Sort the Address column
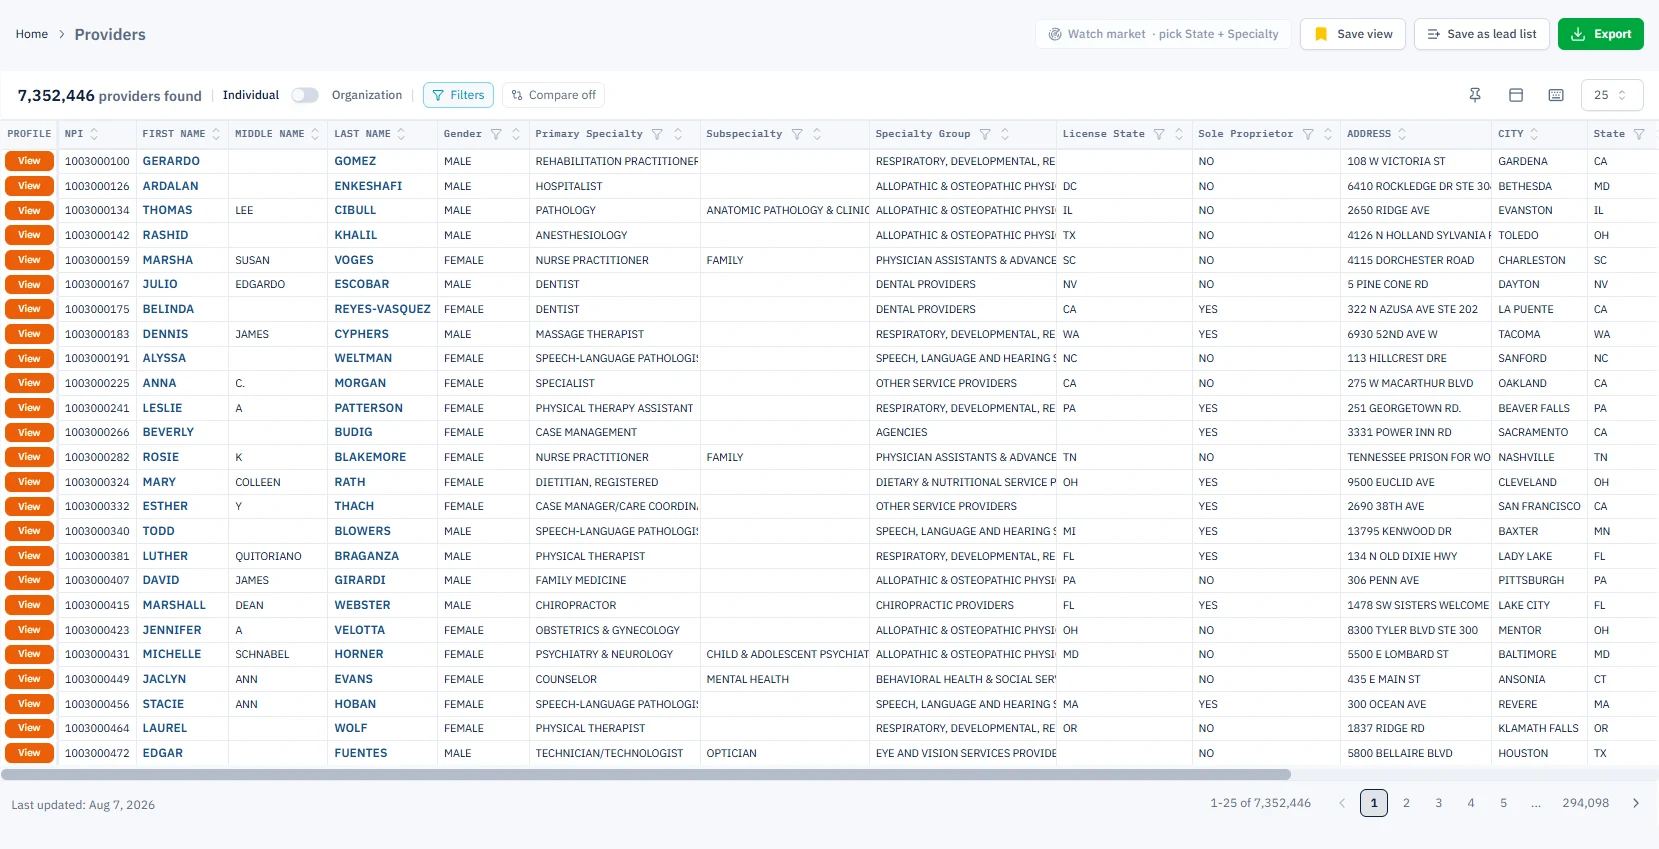The width and height of the screenshot is (1659, 849). 1402,134
